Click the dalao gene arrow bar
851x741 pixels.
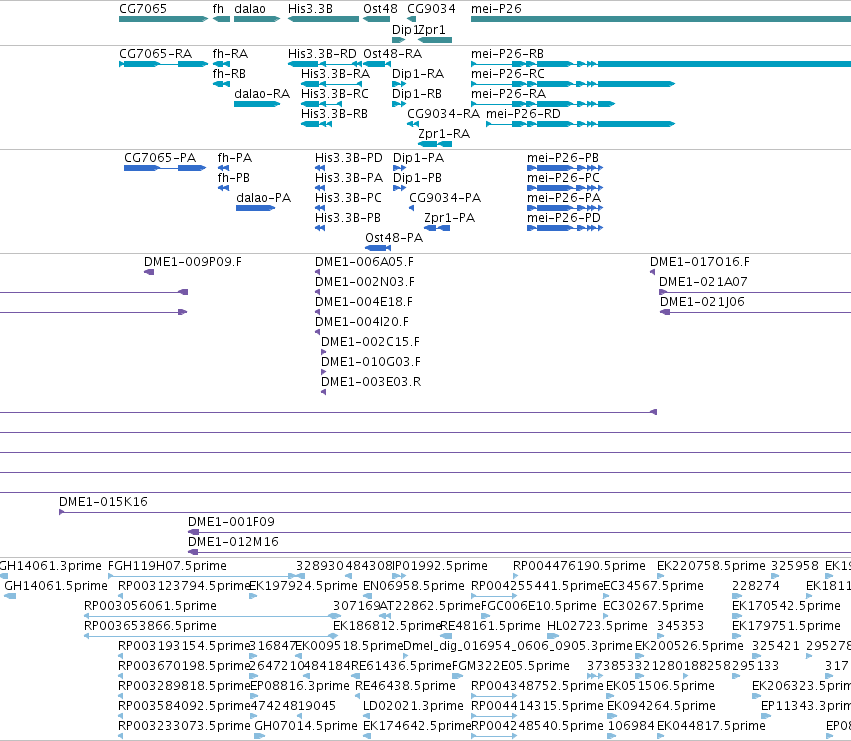coord(257,19)
